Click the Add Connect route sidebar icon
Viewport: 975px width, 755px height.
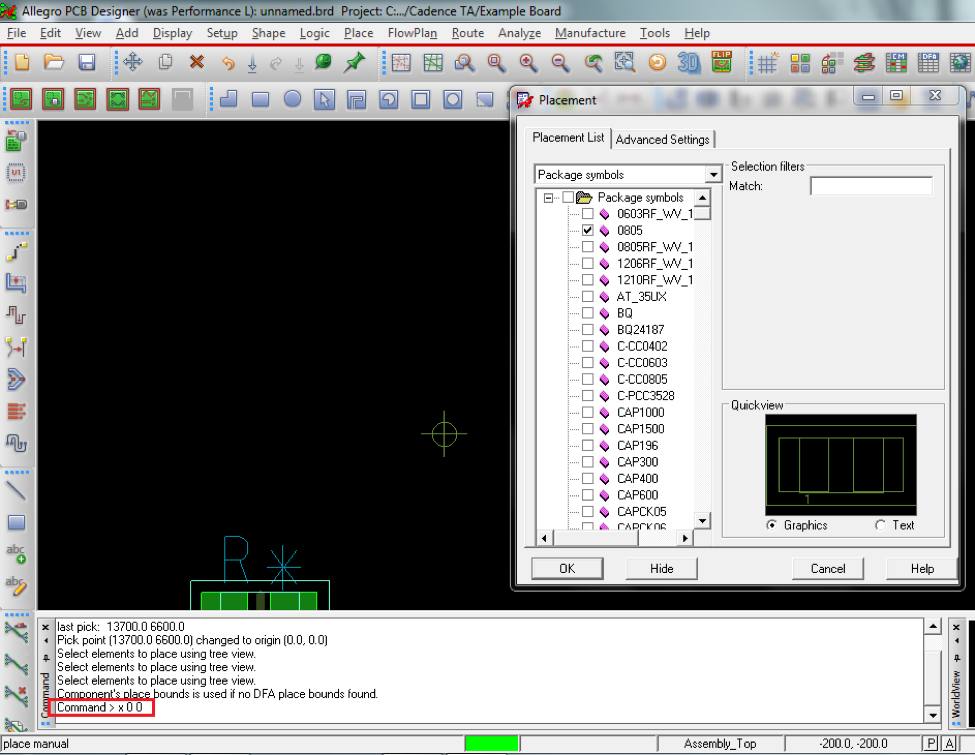click(x=16, y=252)
